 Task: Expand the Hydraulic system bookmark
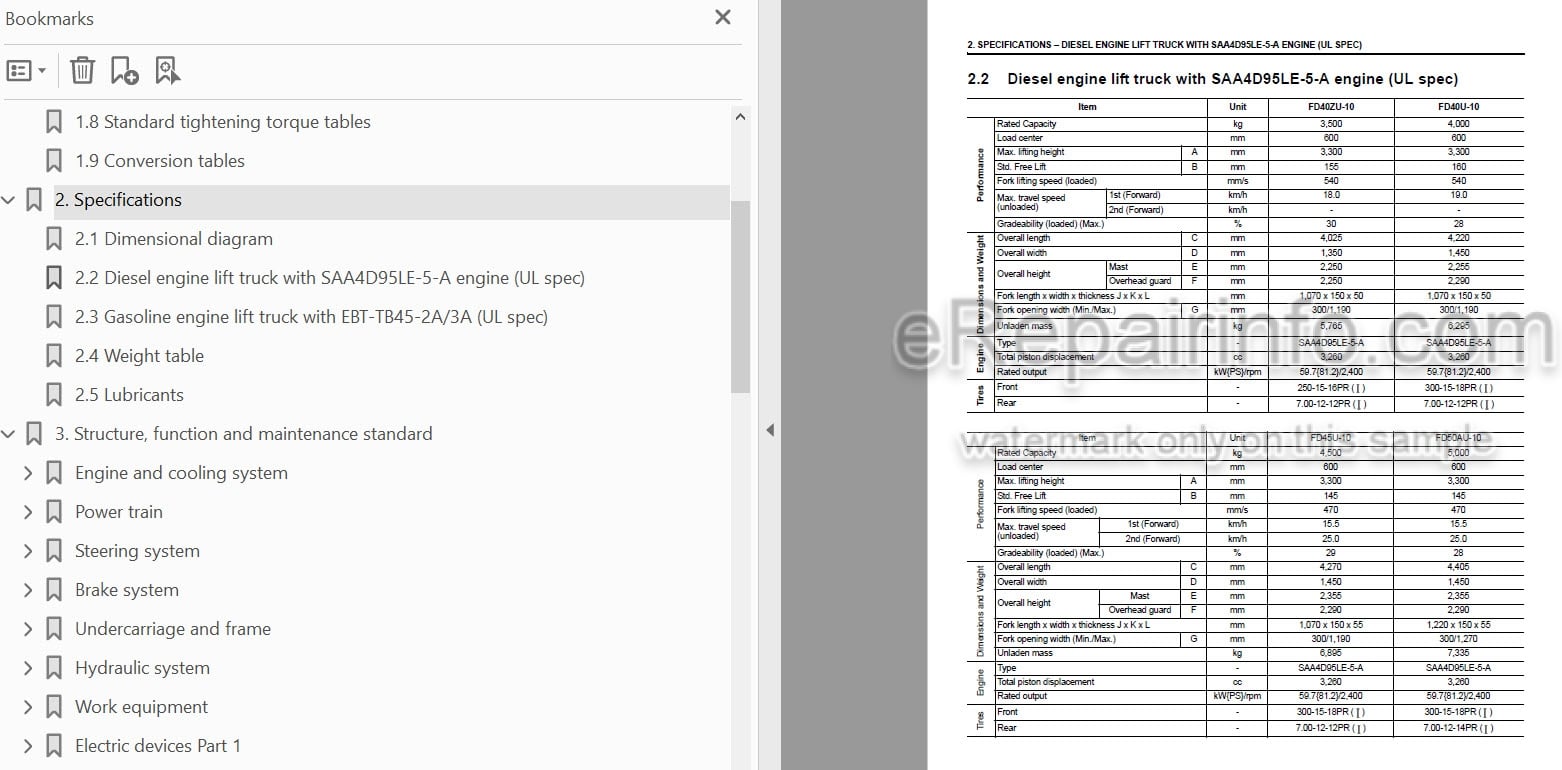(28, 668)
